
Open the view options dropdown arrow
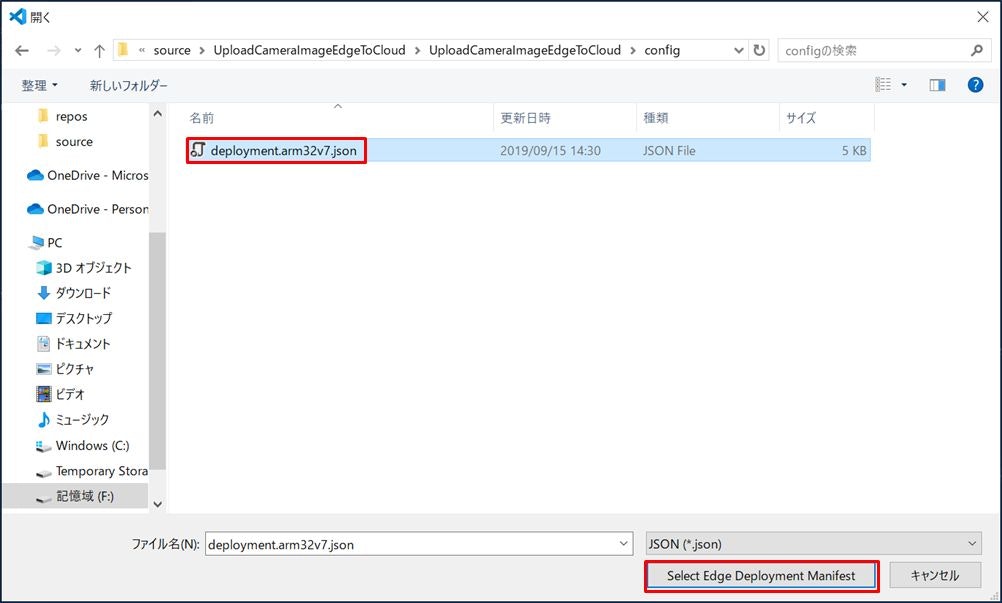[x=904, y=85]
